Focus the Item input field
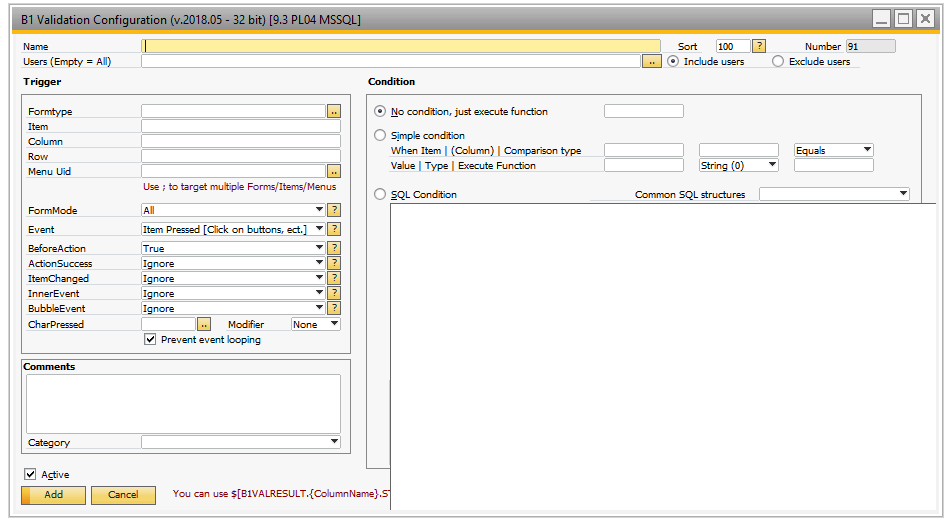948x522 pixels. click(241, 126)
